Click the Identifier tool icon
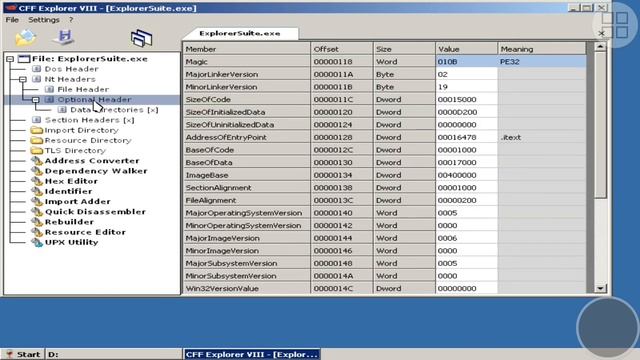This screenshot has height=360, width=640. [x=37, y=191]
